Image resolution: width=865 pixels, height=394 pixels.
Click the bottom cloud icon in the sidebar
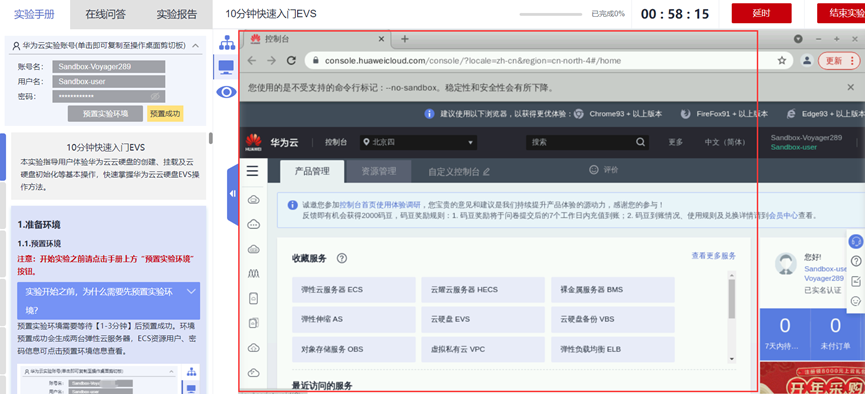click(x=254, y=372)
